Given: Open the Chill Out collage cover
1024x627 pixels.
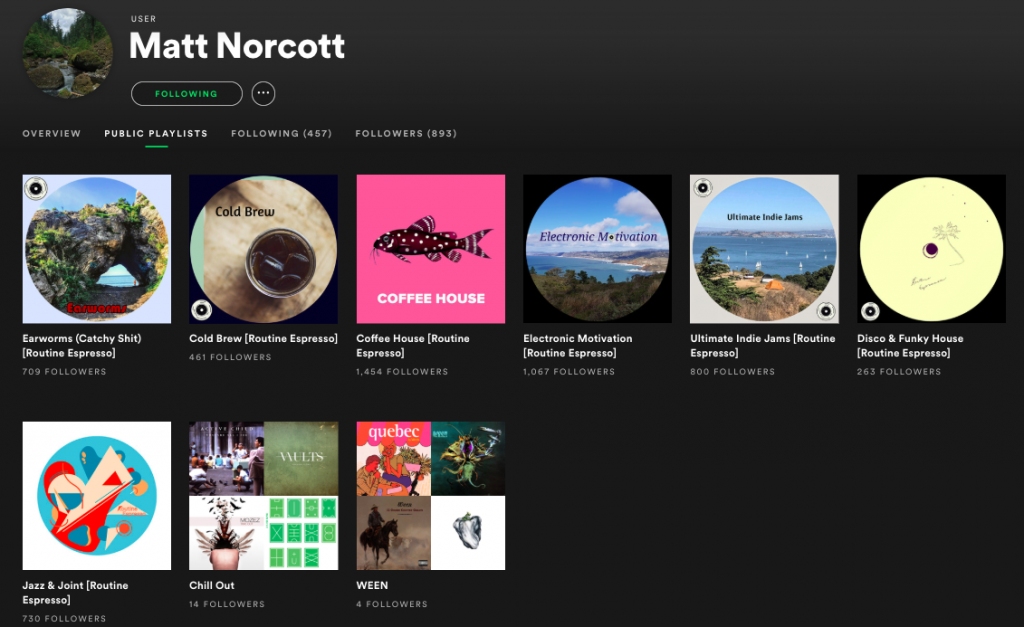Looking at the screenshot, I should (x=264, y=496).
